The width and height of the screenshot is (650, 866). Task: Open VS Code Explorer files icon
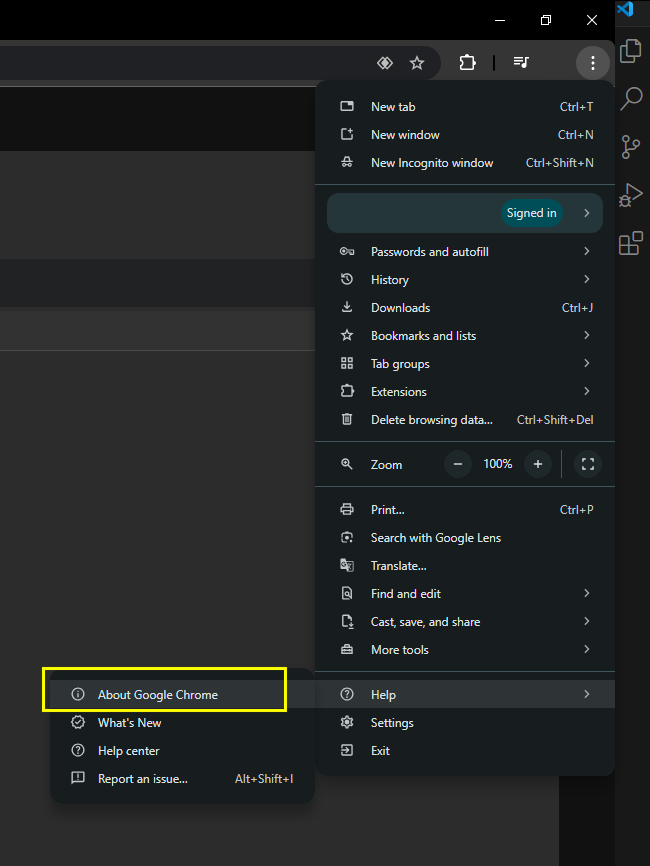pyautogui.click(x=630, y=50)
